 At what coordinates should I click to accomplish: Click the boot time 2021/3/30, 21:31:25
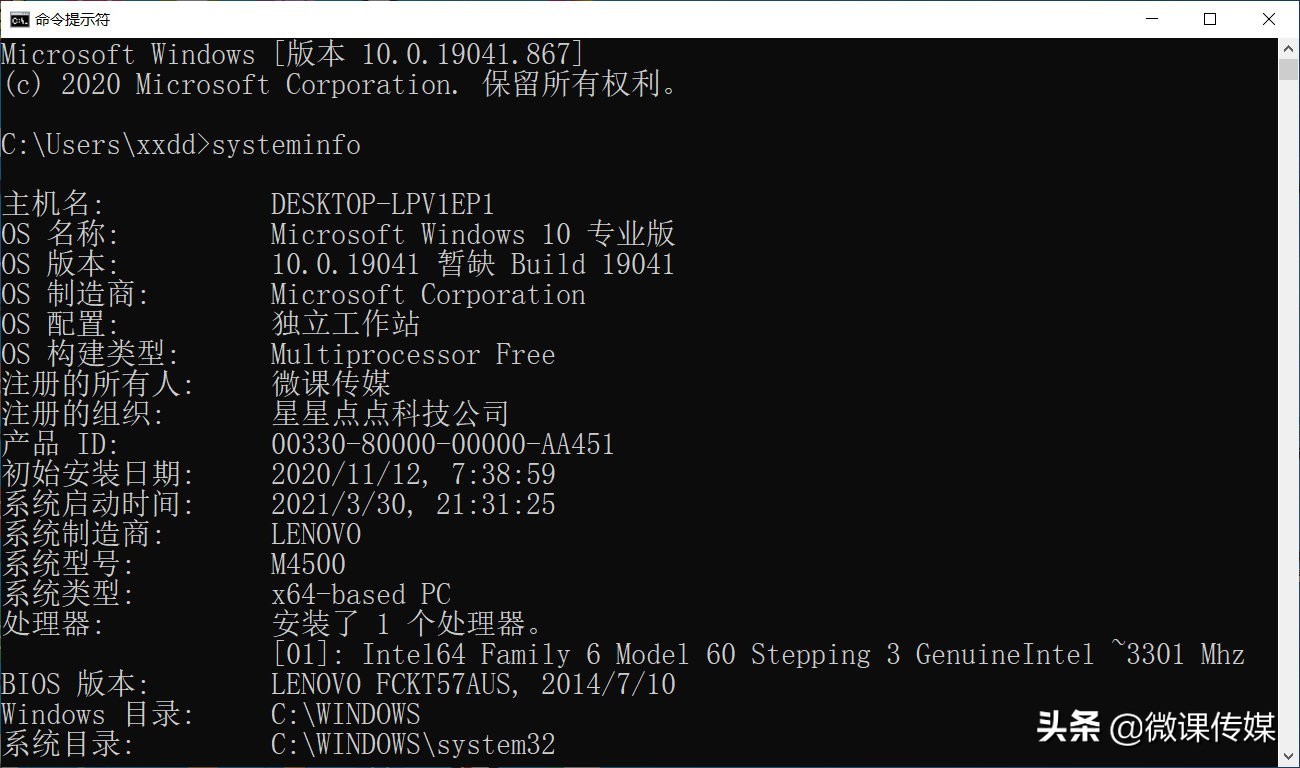pos(413,504)
